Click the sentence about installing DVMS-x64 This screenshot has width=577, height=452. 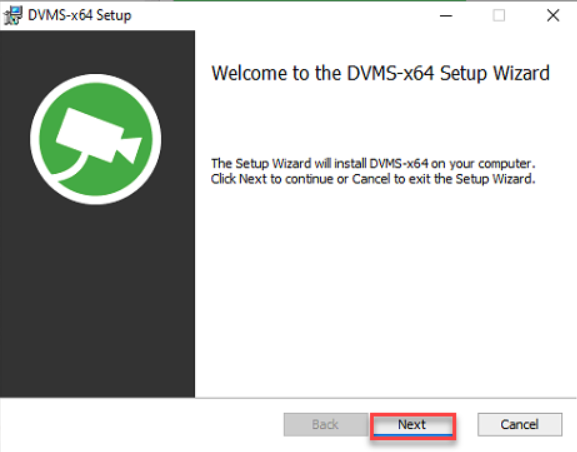coord(373,163)
